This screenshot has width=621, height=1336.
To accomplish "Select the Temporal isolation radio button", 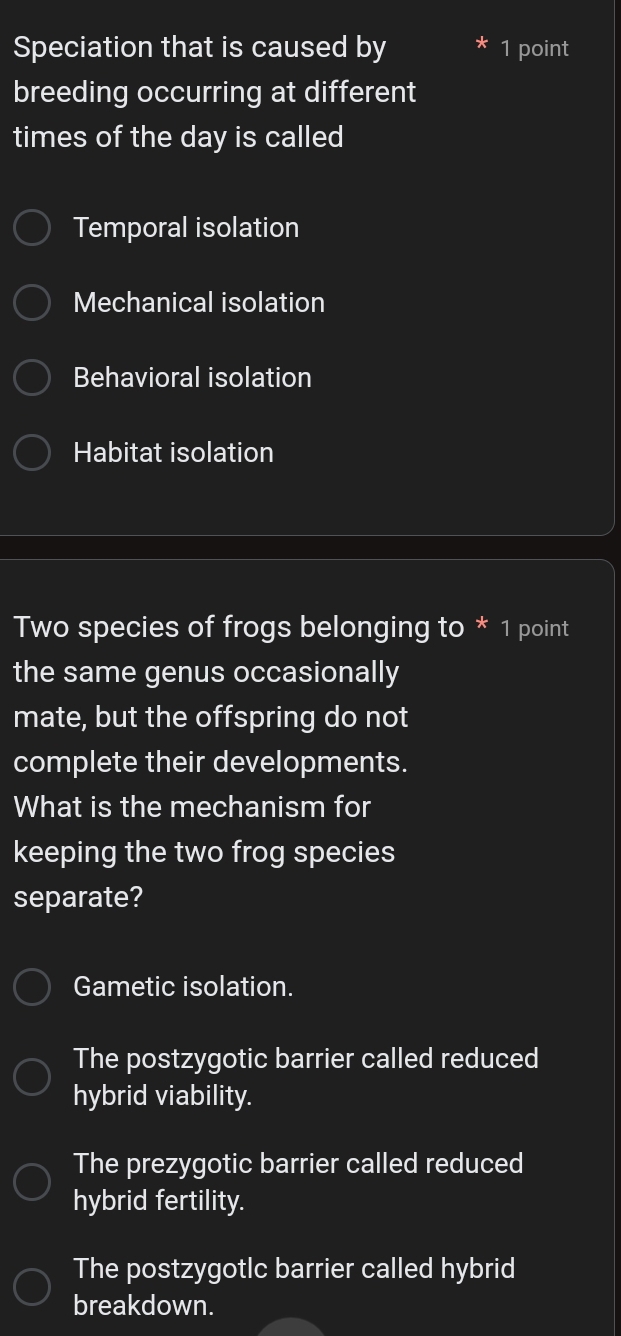I will 32,227.
